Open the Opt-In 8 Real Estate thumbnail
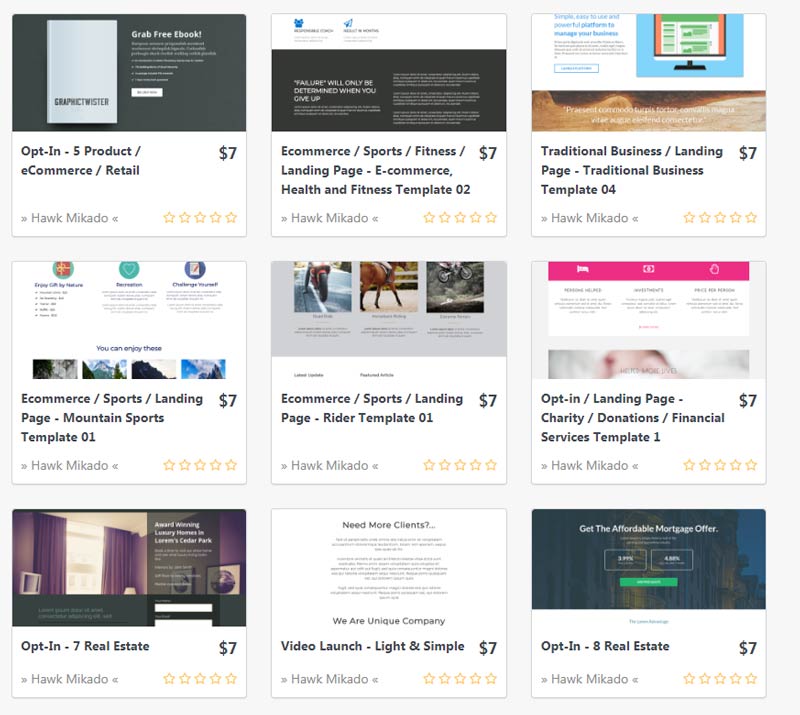 [648, 568]
